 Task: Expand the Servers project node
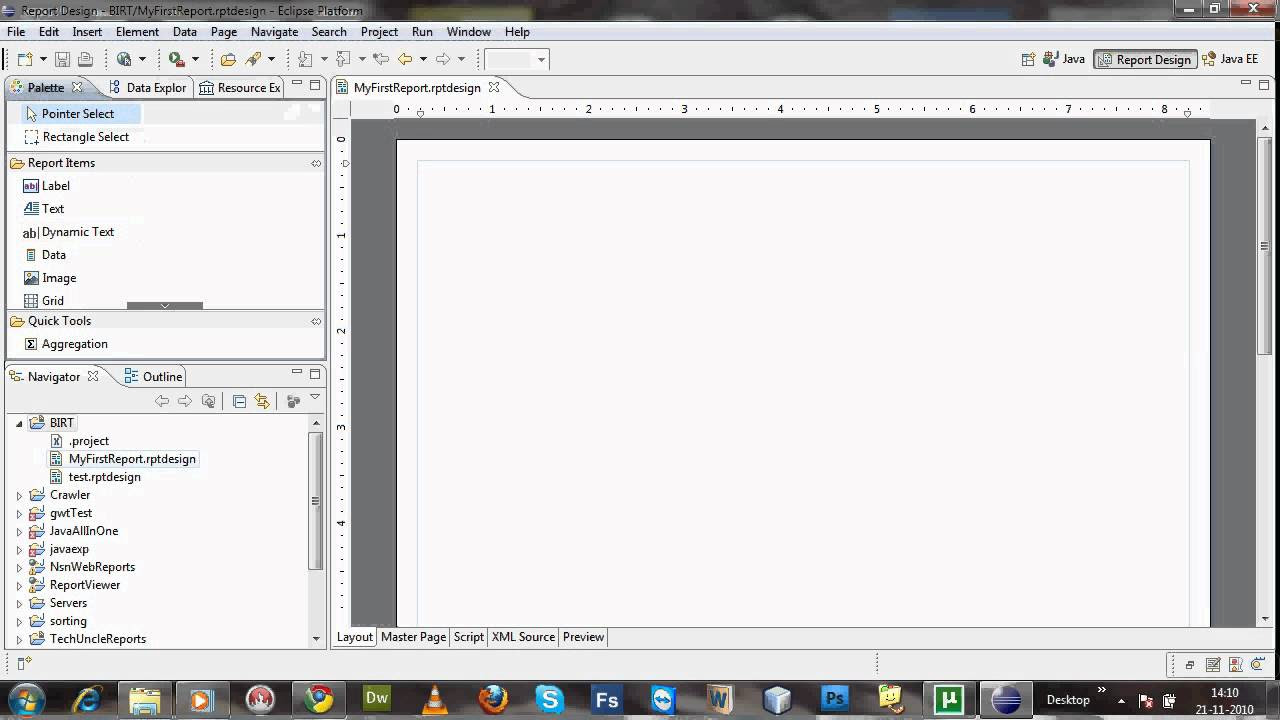18,603
